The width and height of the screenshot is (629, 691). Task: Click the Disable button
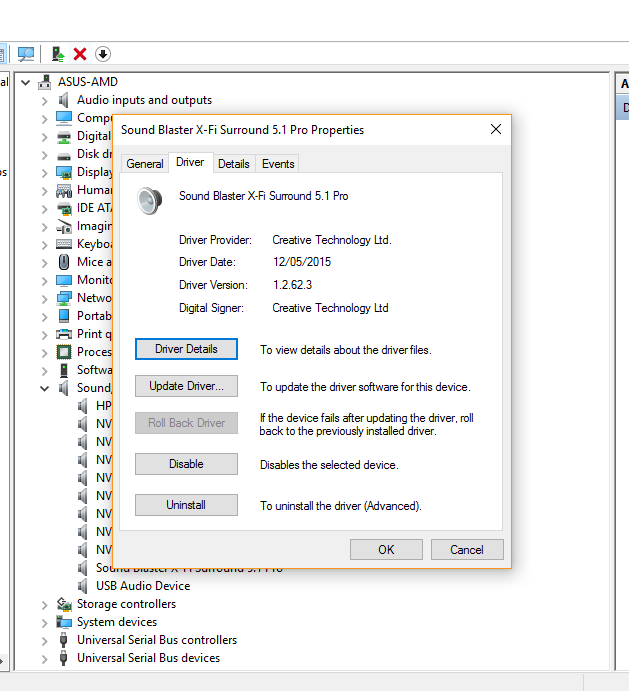pos(186,464)
